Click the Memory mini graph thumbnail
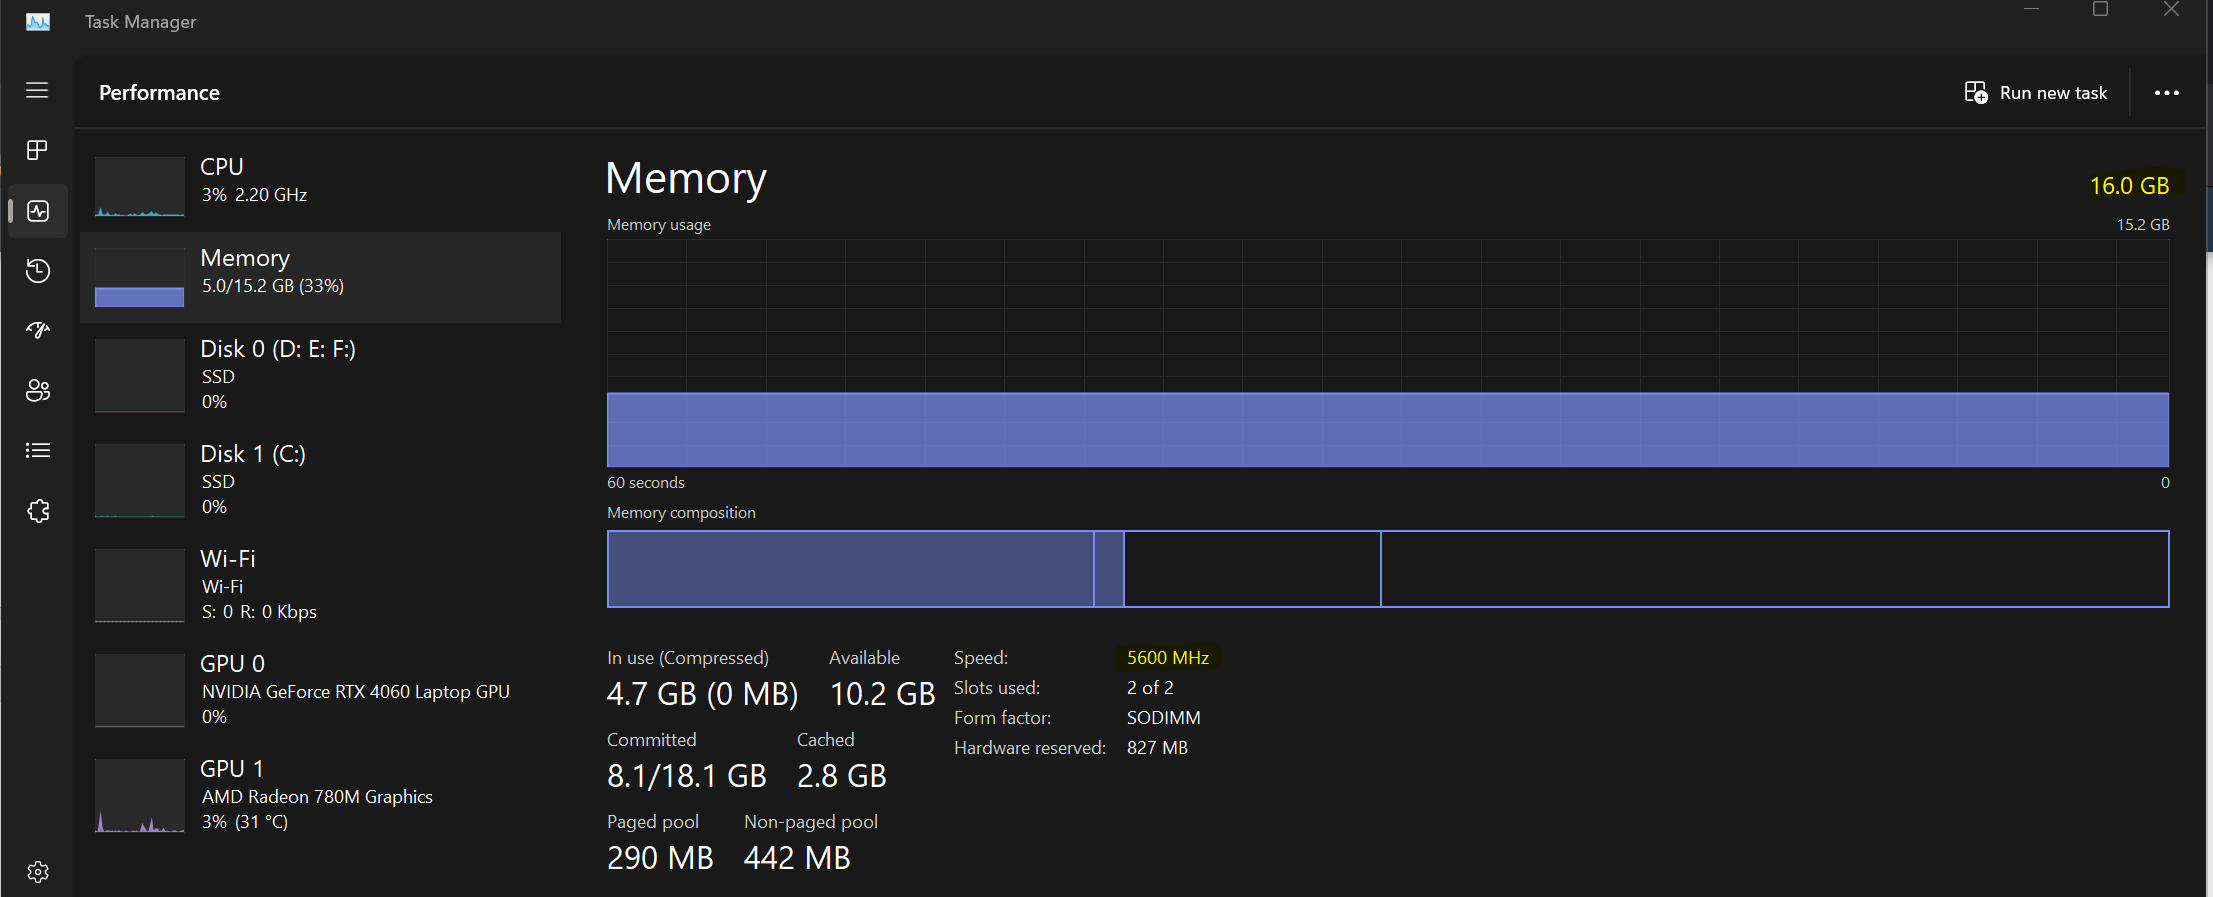The image size is (2213, 897). coord(140,277)
